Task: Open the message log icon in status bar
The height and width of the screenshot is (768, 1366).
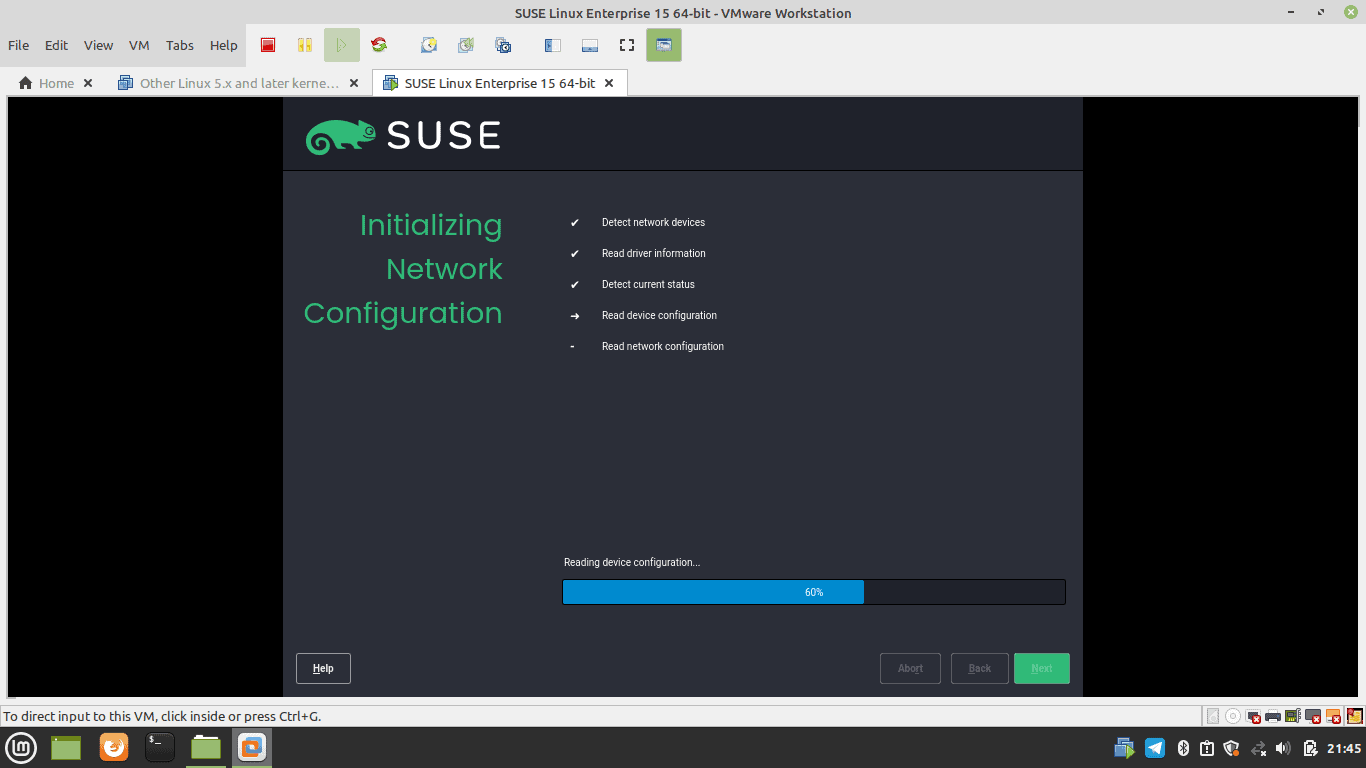Action: click(1355, 716)
